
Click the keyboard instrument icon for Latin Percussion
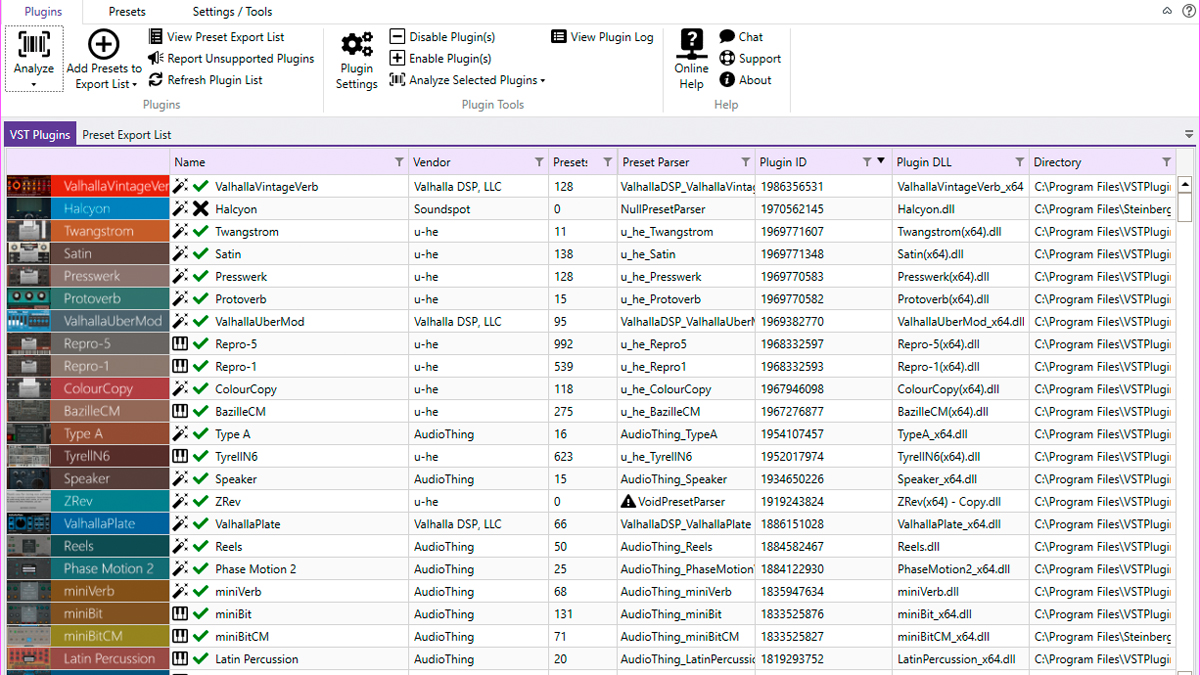click(x=180, y=659)
